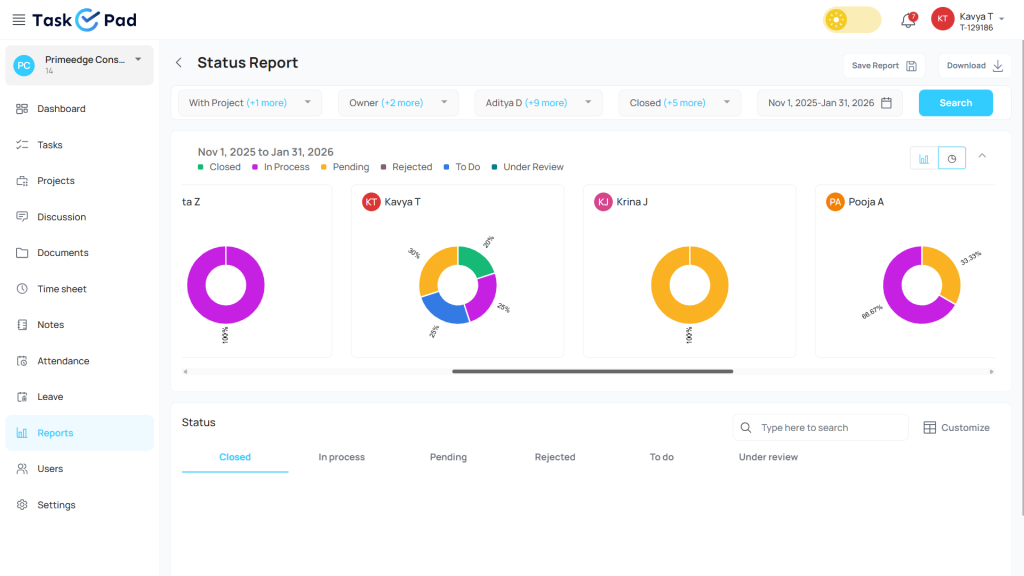This screenshot has height=576, width=1024.
Task: Switch to pie chart view
Action: (x=952, y=158)
